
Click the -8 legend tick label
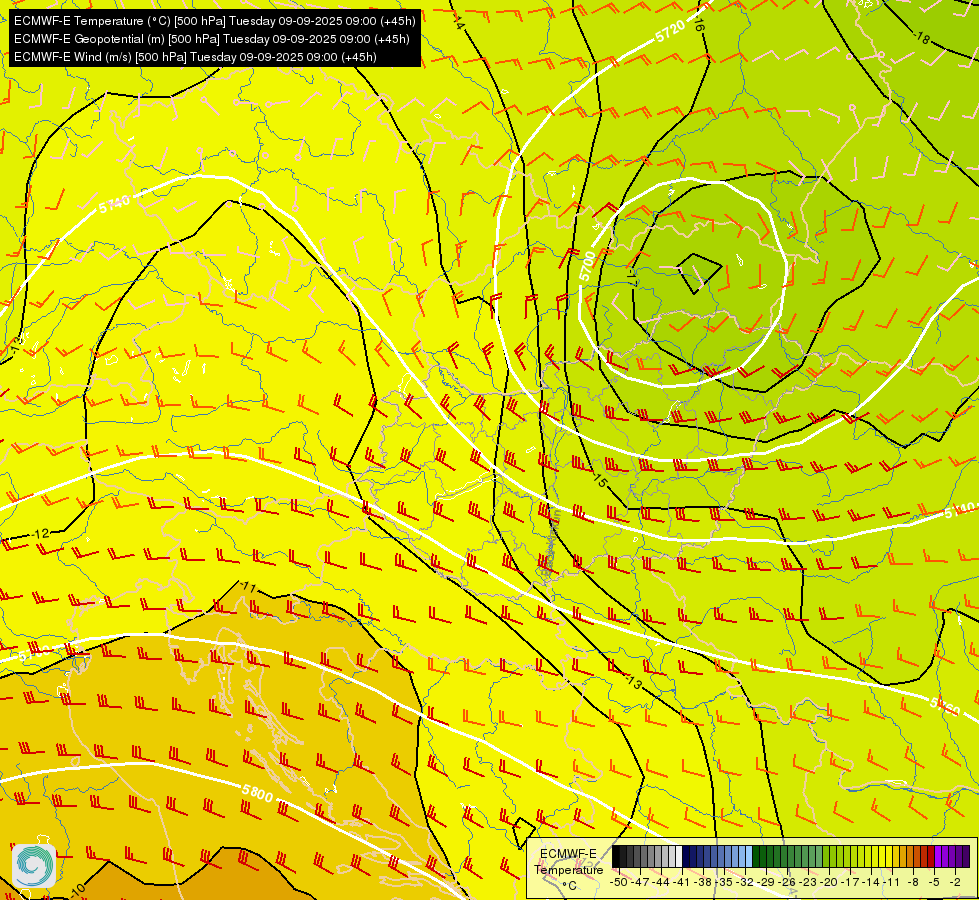(x=913, y=882)
